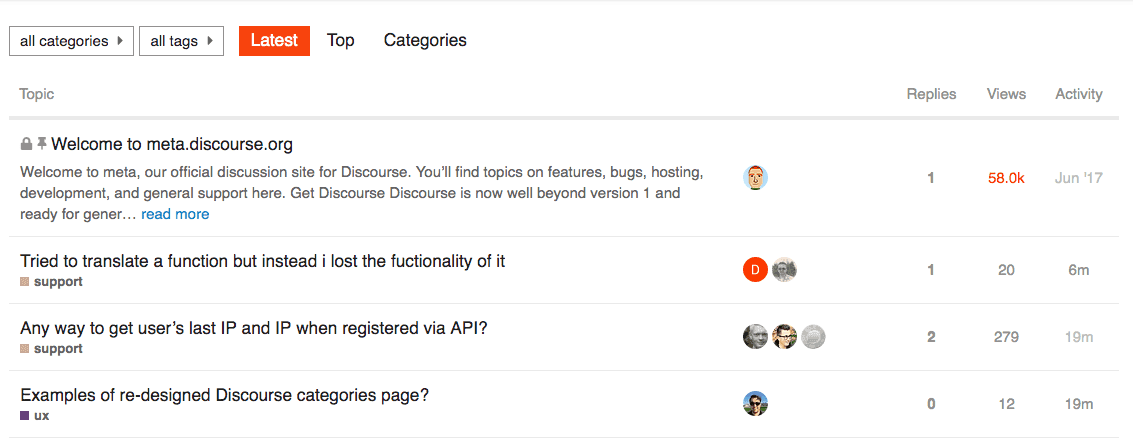Viewport: 1133px width, 441px height.
Task: Click the 279 views count
Action: tap(1007, 337)
